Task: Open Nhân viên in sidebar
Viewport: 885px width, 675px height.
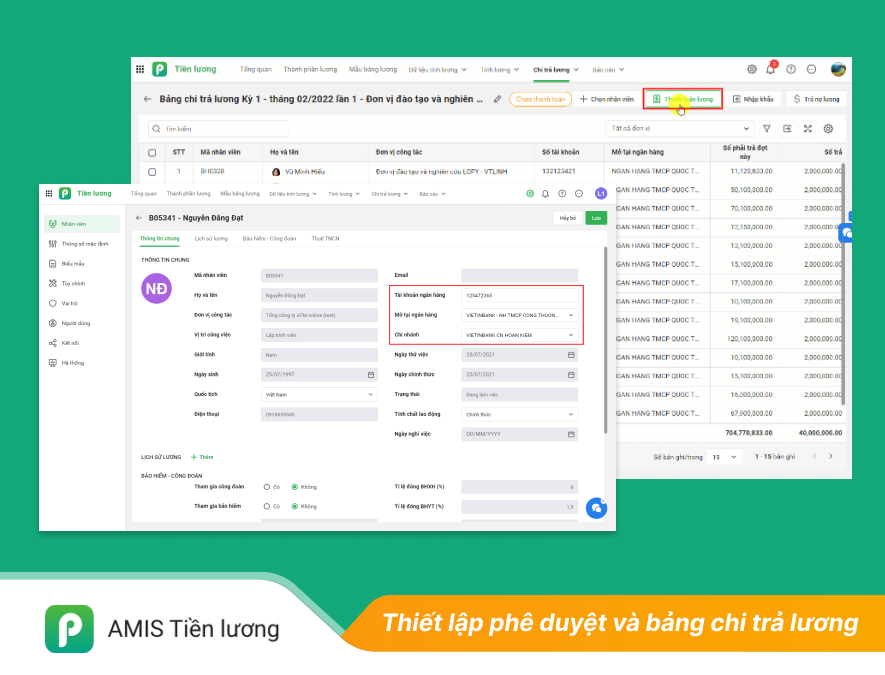Action: (x=82, y=224)
